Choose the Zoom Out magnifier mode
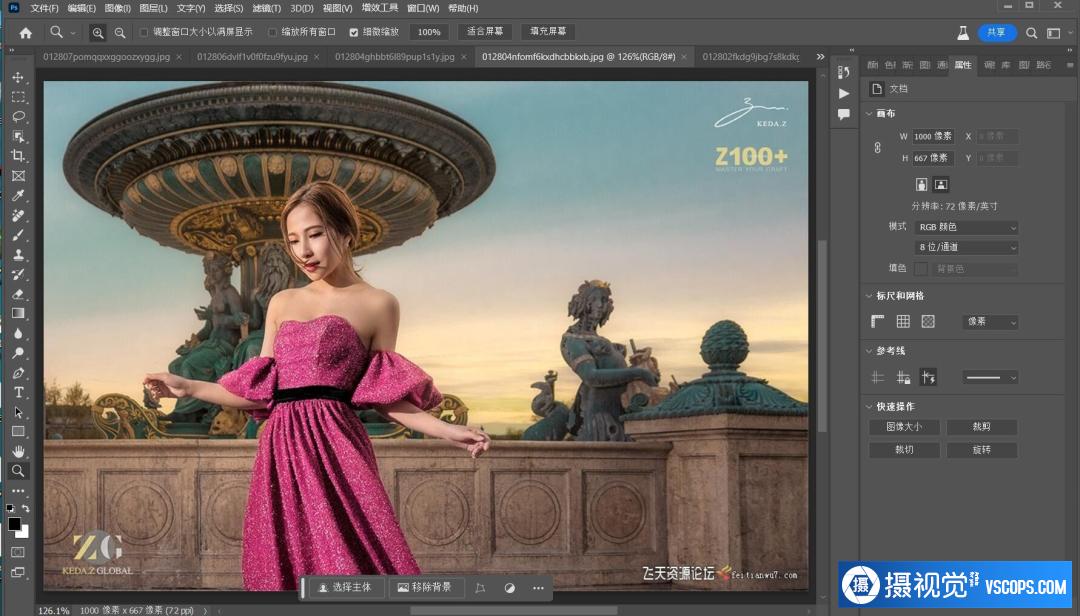Viewport: 1080px width, 616px height. click(120, 32)
